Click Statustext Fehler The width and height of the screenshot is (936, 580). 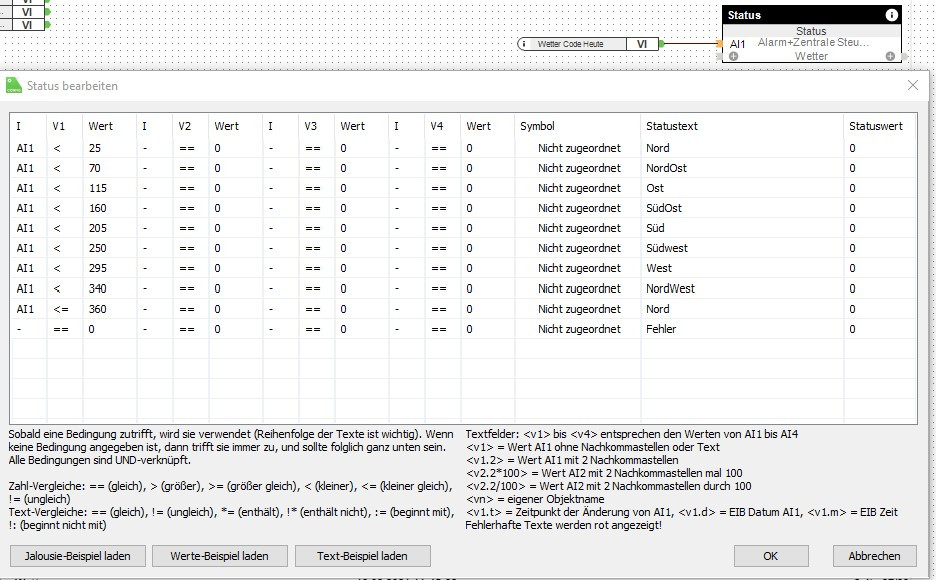[x=661, y=329]
